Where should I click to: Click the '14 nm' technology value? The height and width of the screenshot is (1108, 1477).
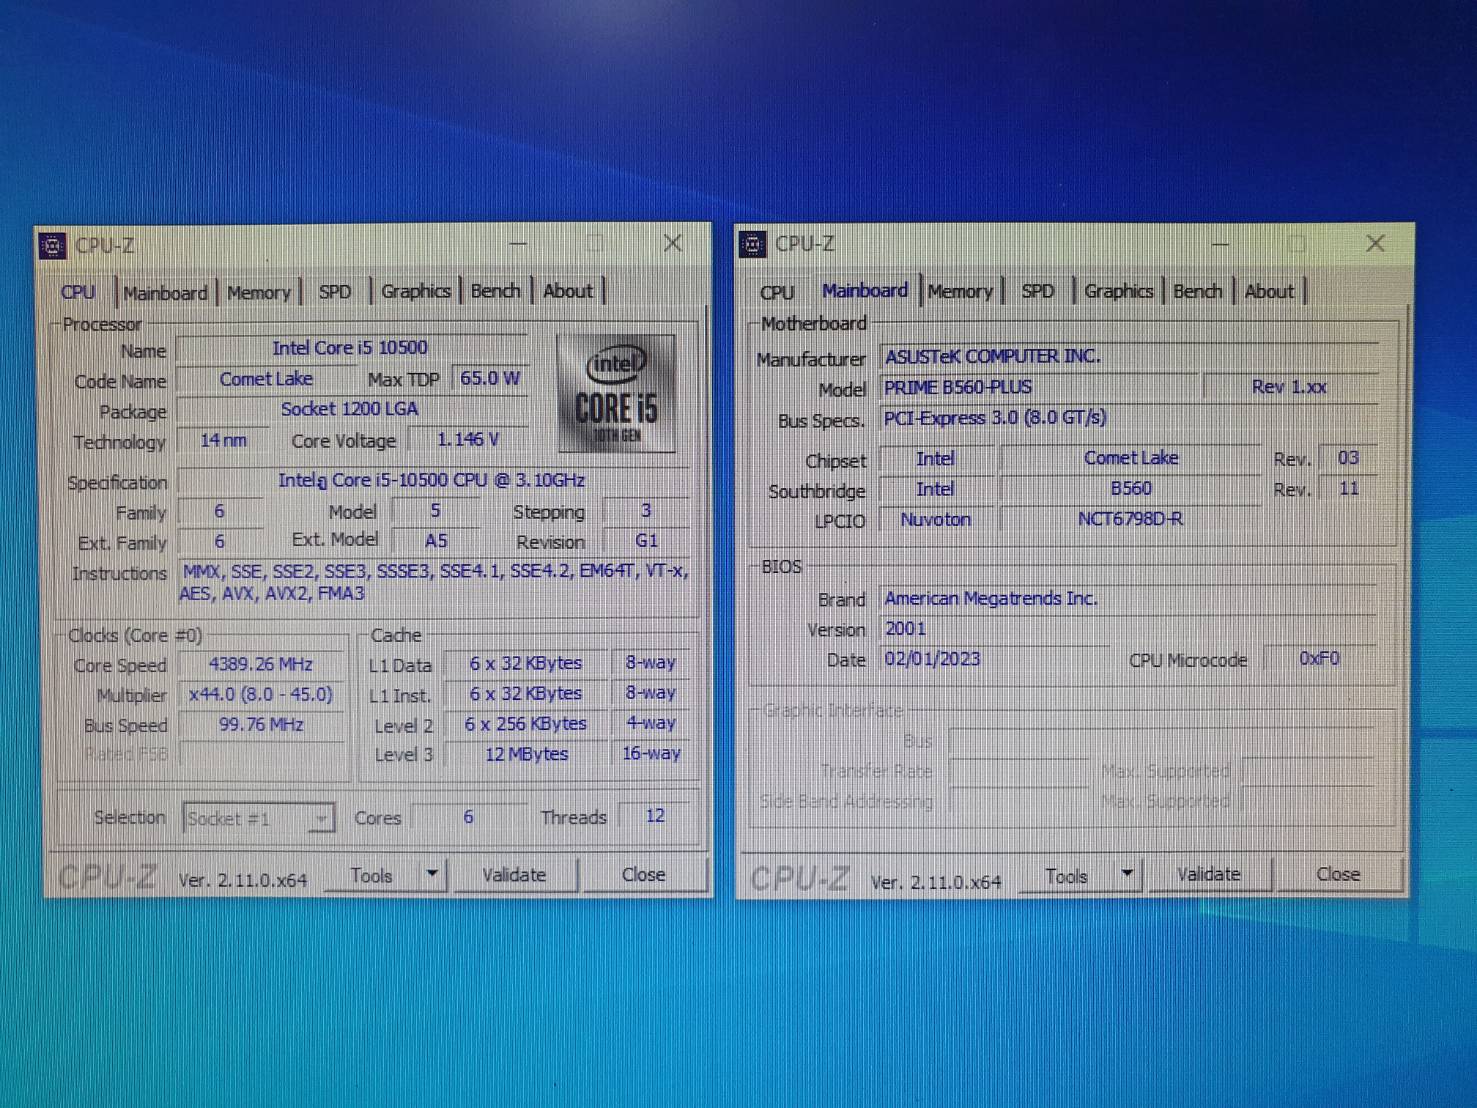tap(222, 440)
